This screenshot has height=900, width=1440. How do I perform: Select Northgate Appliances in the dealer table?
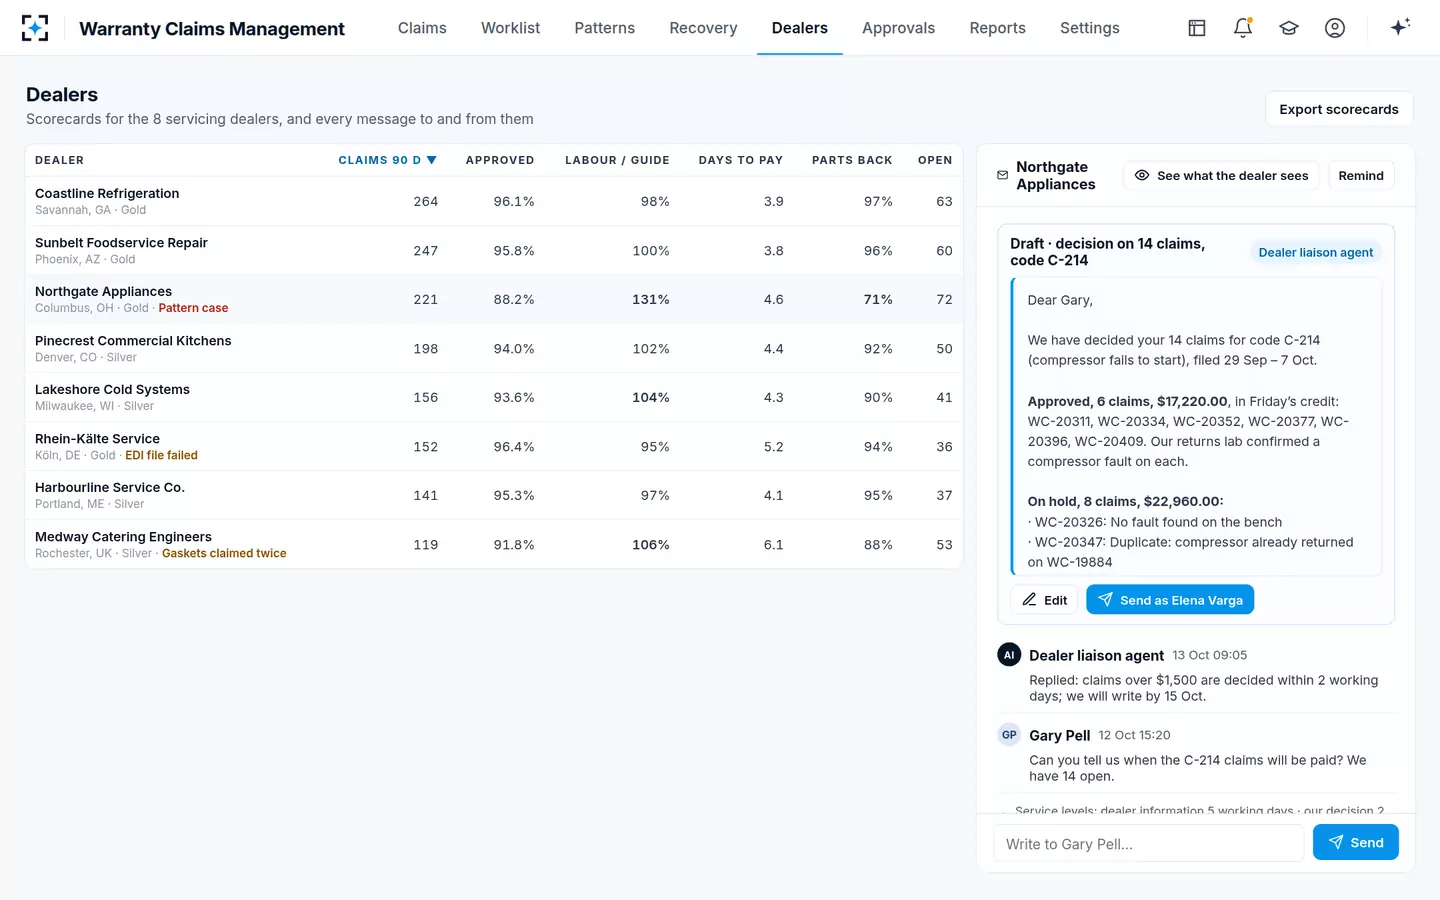(494, 299)
